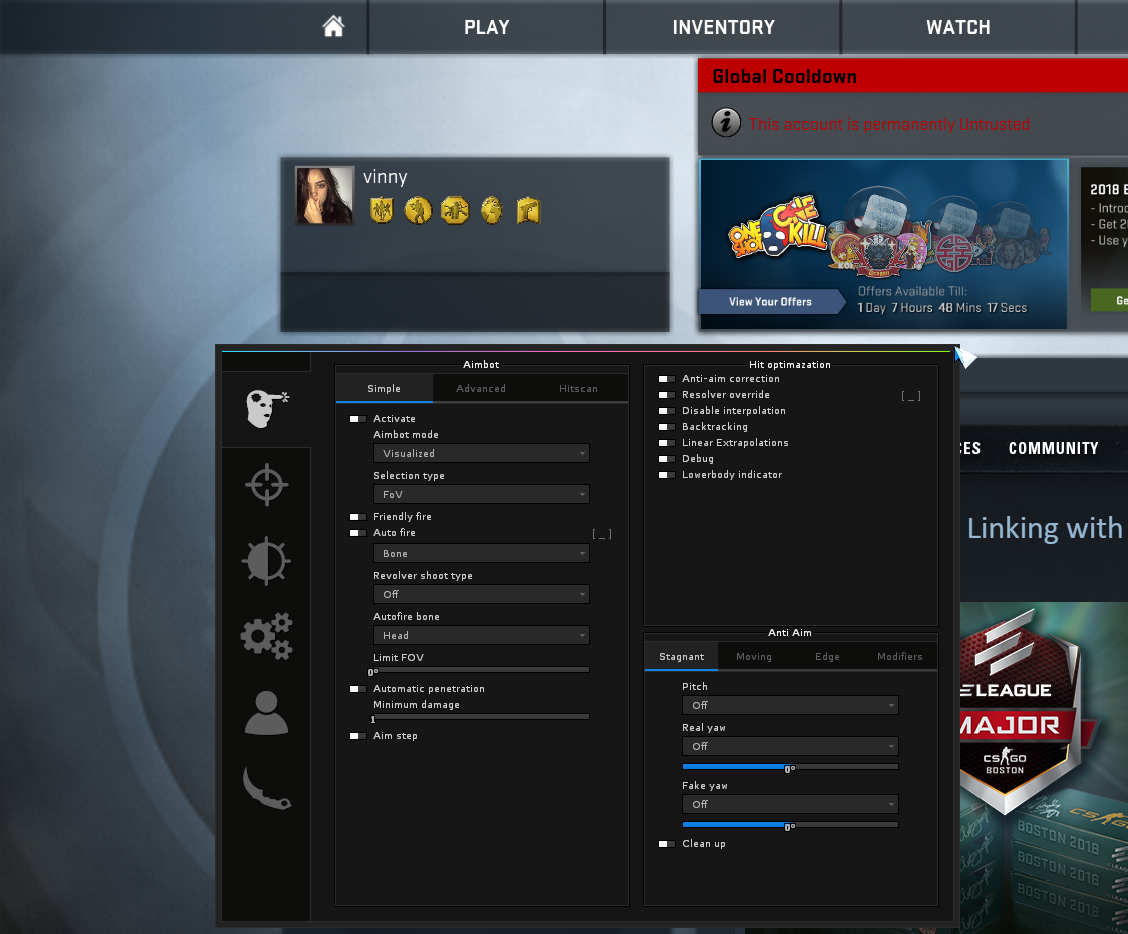Switch to the Hitscan tab
The height and width of the screenshot is (934, 1128).
(x=578, y=389)
